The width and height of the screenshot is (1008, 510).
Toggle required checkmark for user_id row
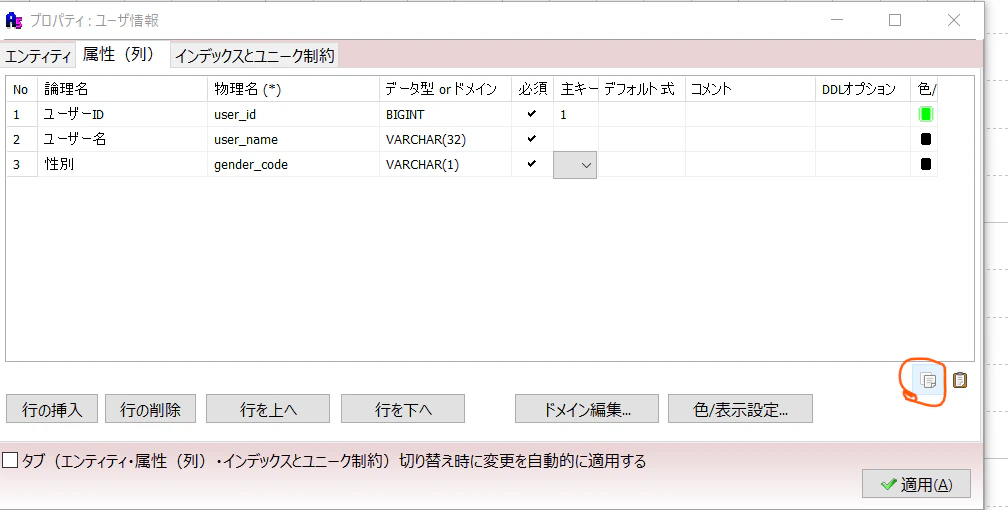(532, 114)
